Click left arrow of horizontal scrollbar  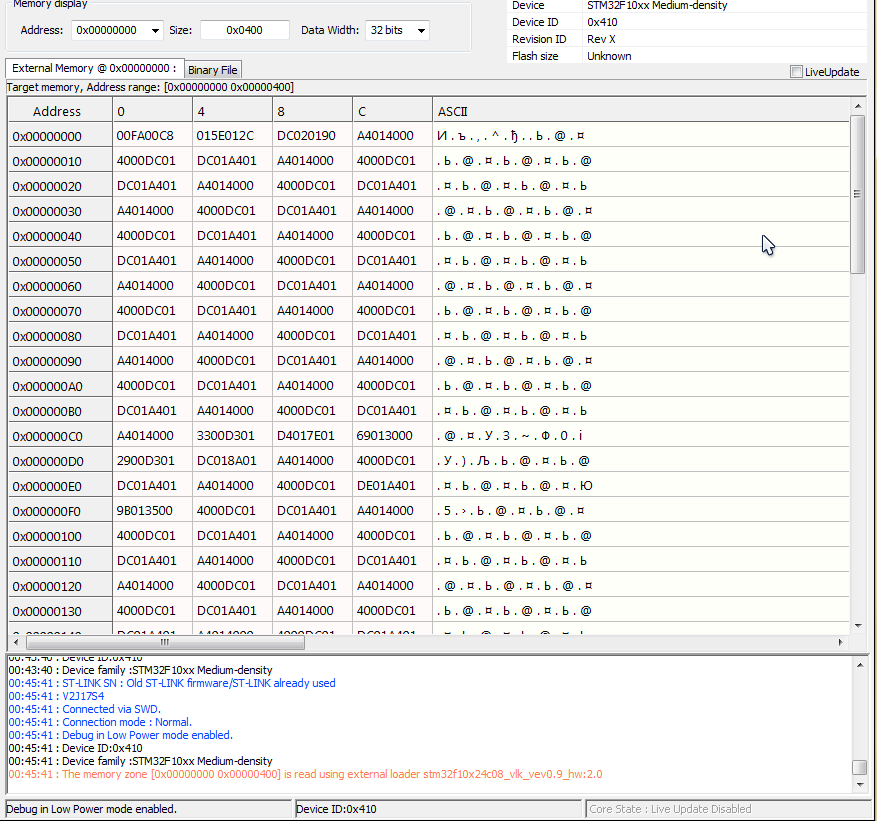click(x=16, y=640)
